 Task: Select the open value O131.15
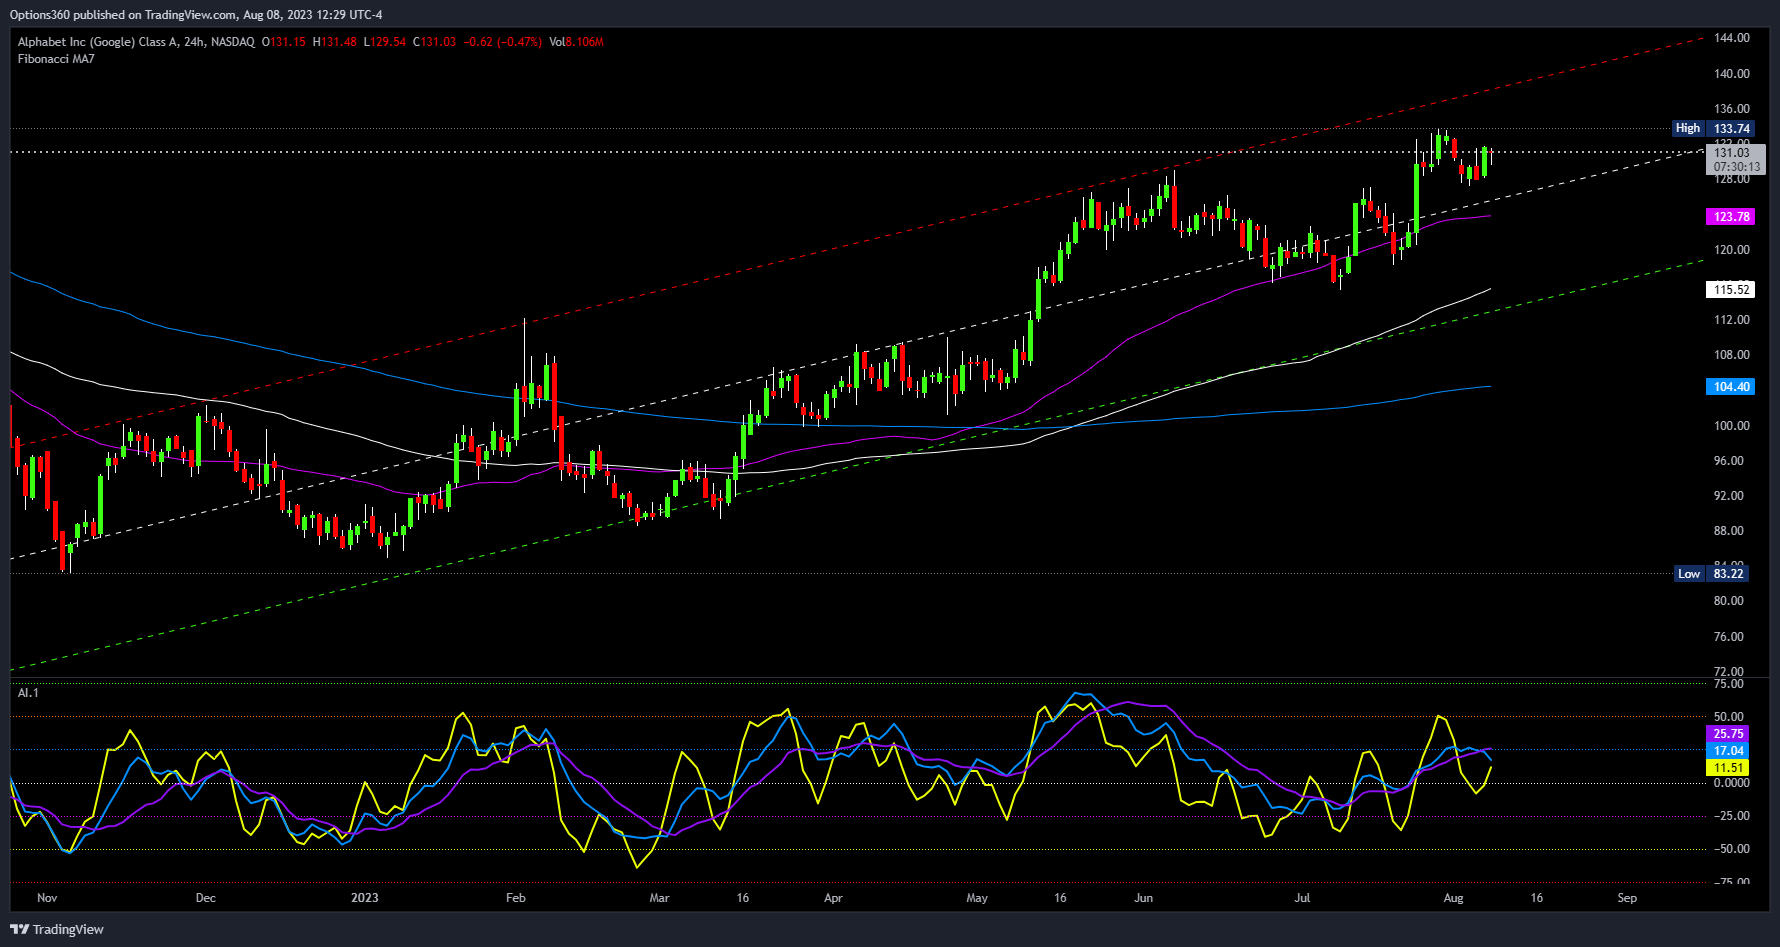tap(284, 42)
